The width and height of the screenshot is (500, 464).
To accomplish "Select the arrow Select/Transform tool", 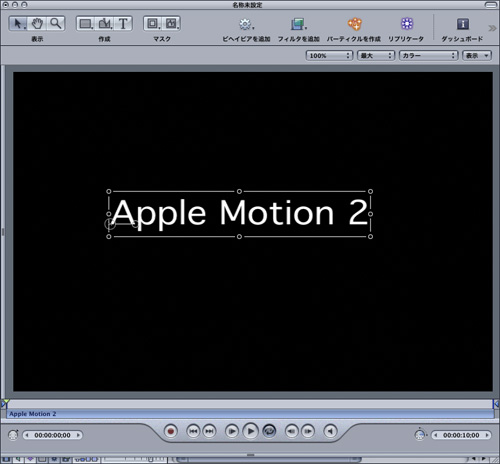I will 18,24.
